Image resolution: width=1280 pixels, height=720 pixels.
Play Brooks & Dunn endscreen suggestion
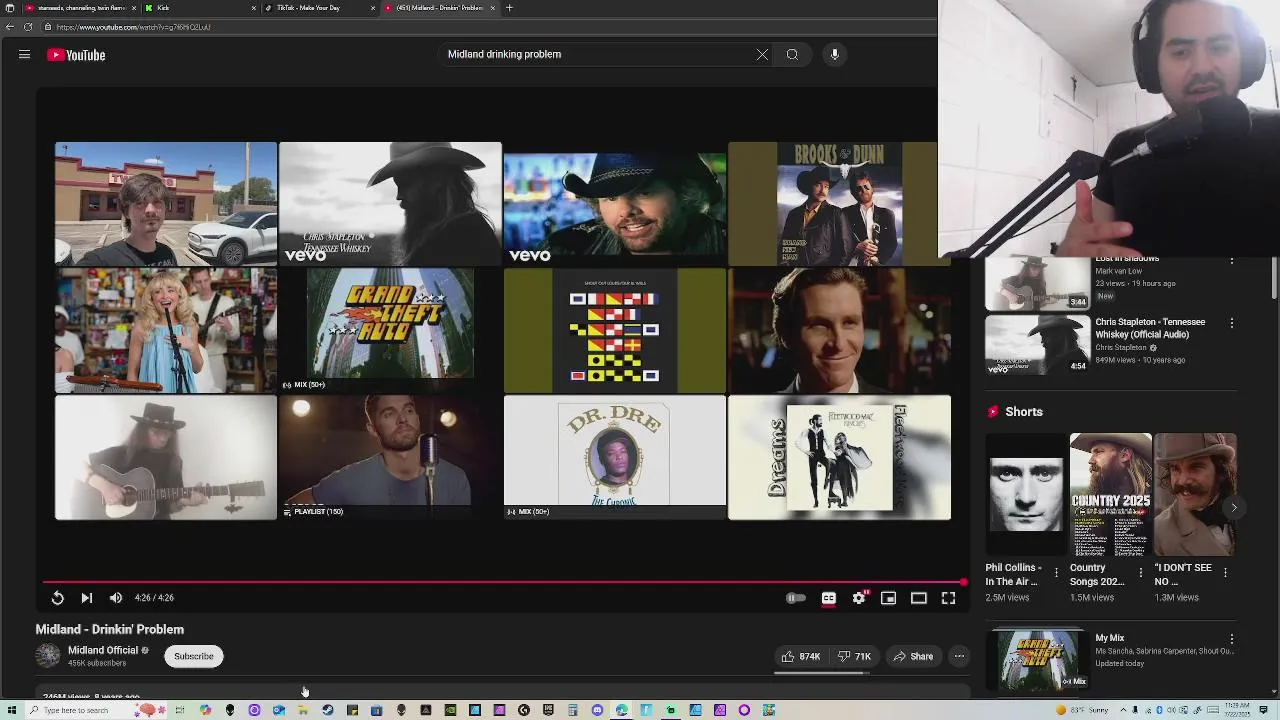click(839, 204)
